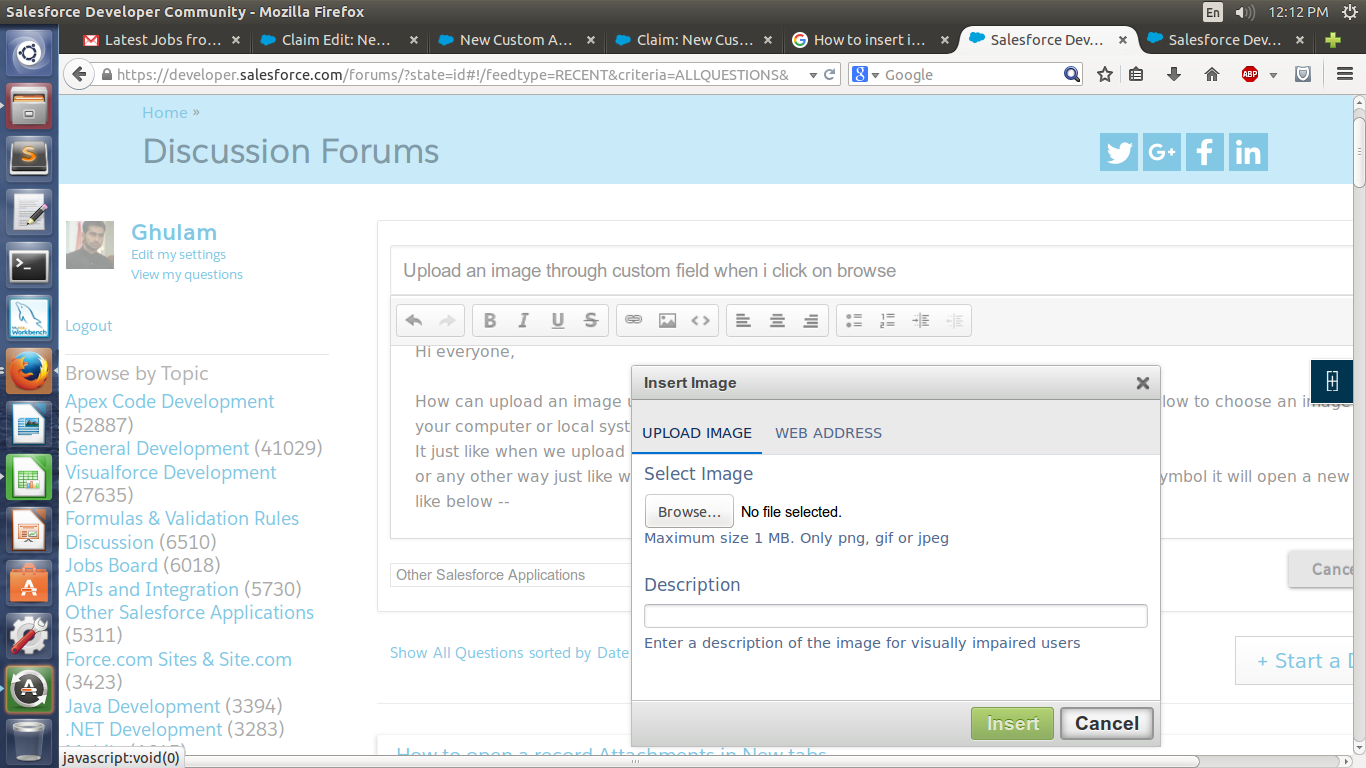Click the Adblock Plus ABP icon
This screenshot has height=768, width=1366.
pos(1250,75)
